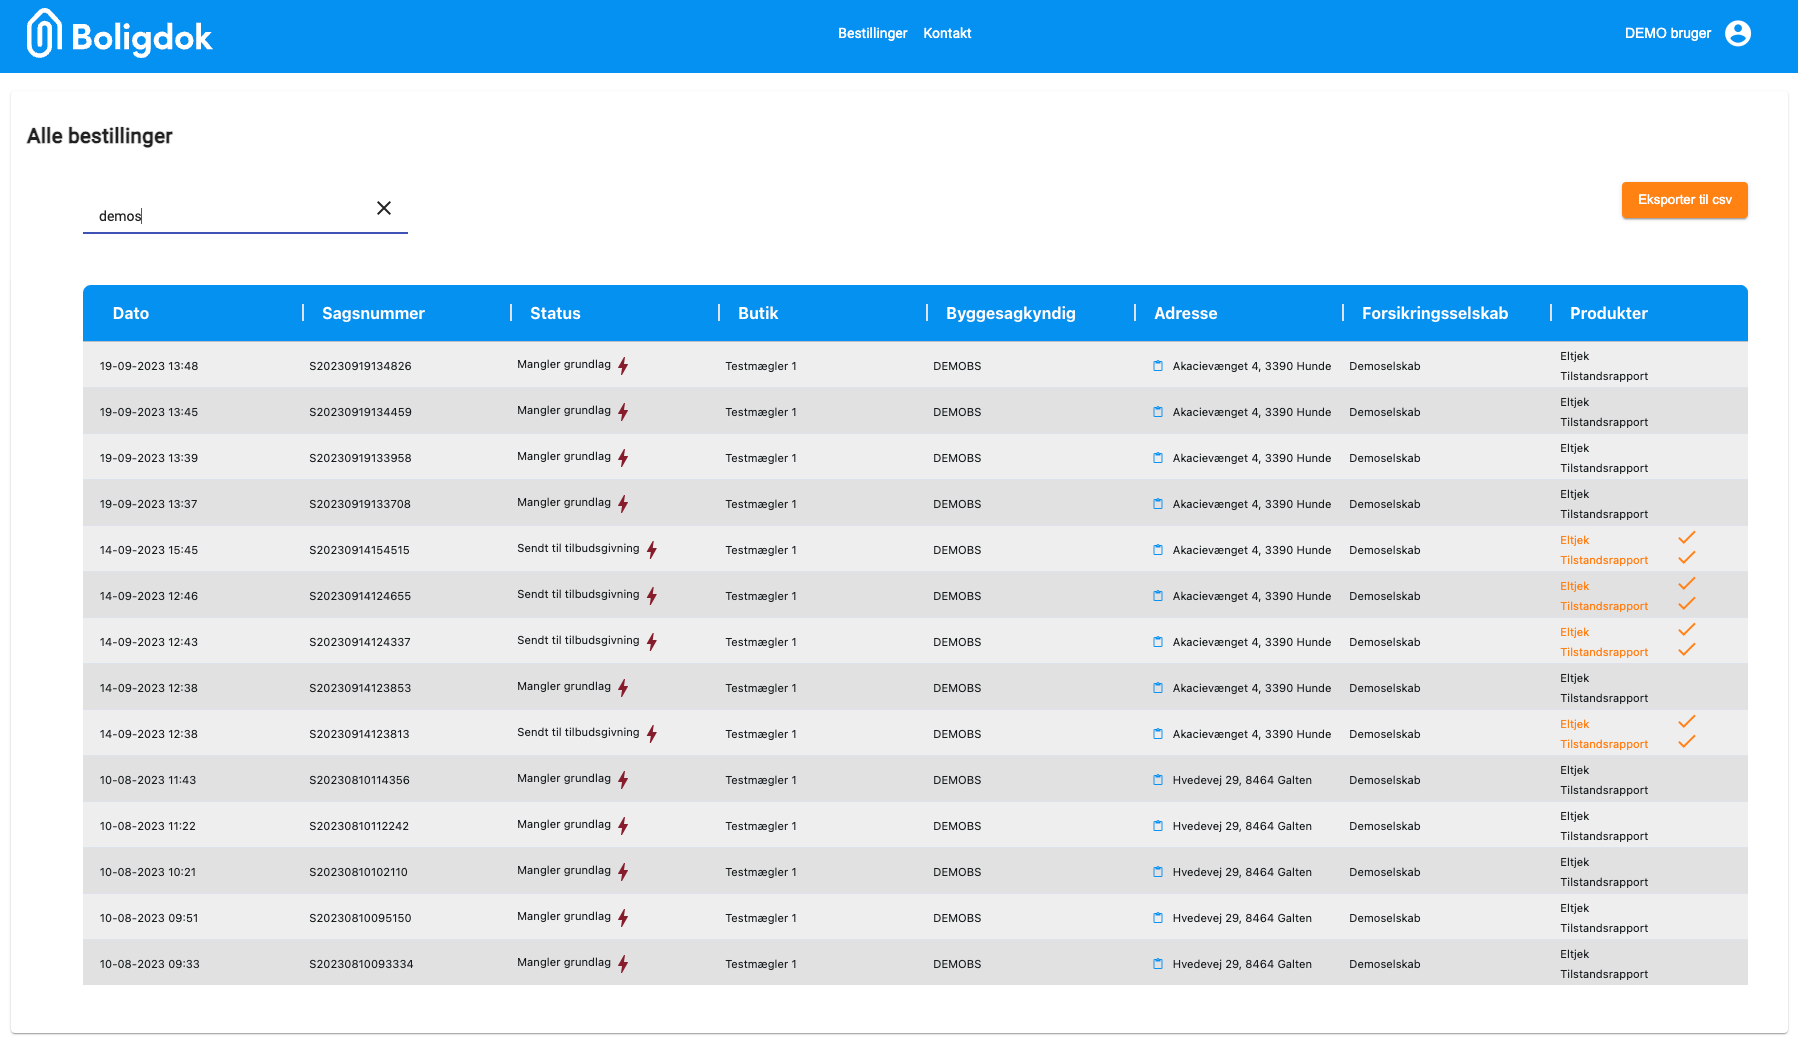Open orange Eltjek link in row S20230914154515
Image resolution: width=1798 pixels, height=1046 pixels.
point(1575,540)
